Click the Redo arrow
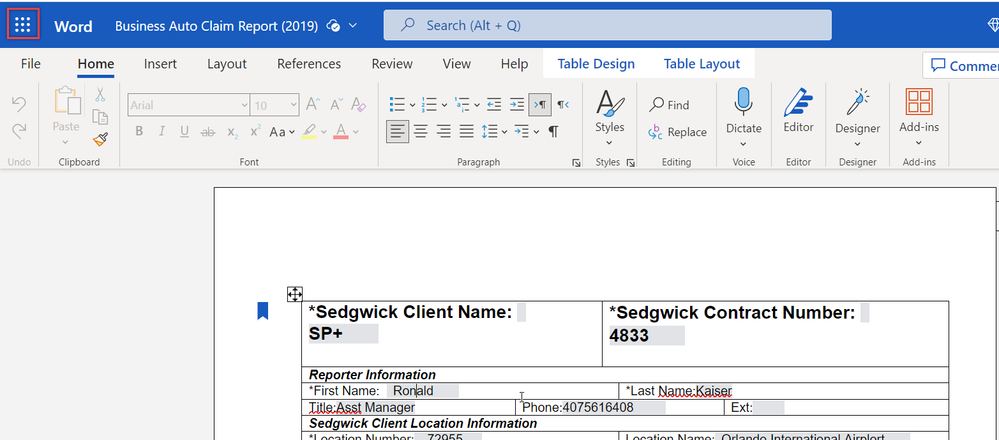 coord(19,131)
